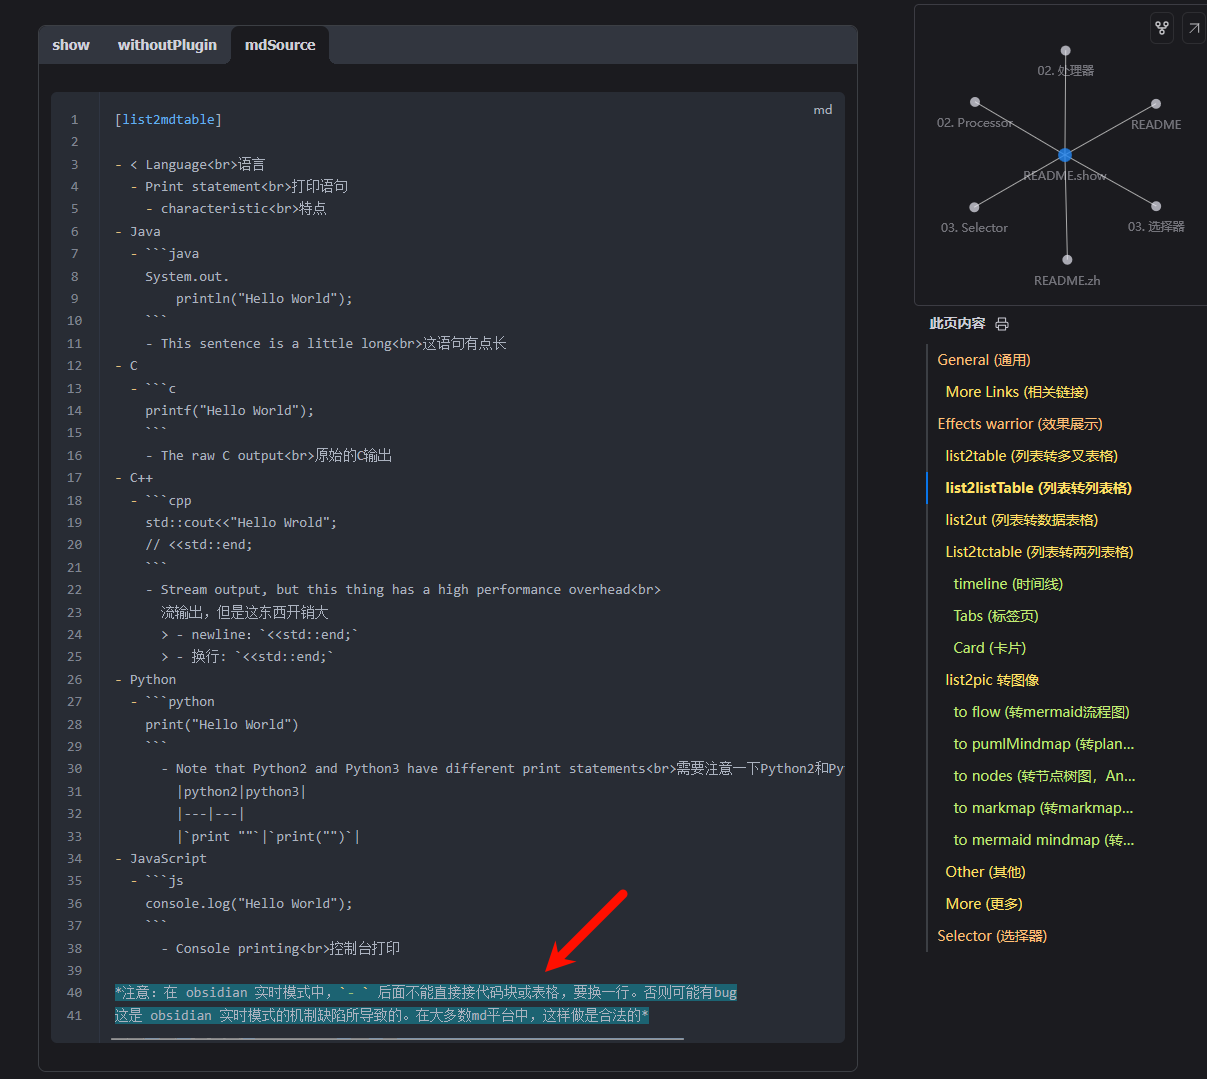Click the md language label on code block

(822, 110)
